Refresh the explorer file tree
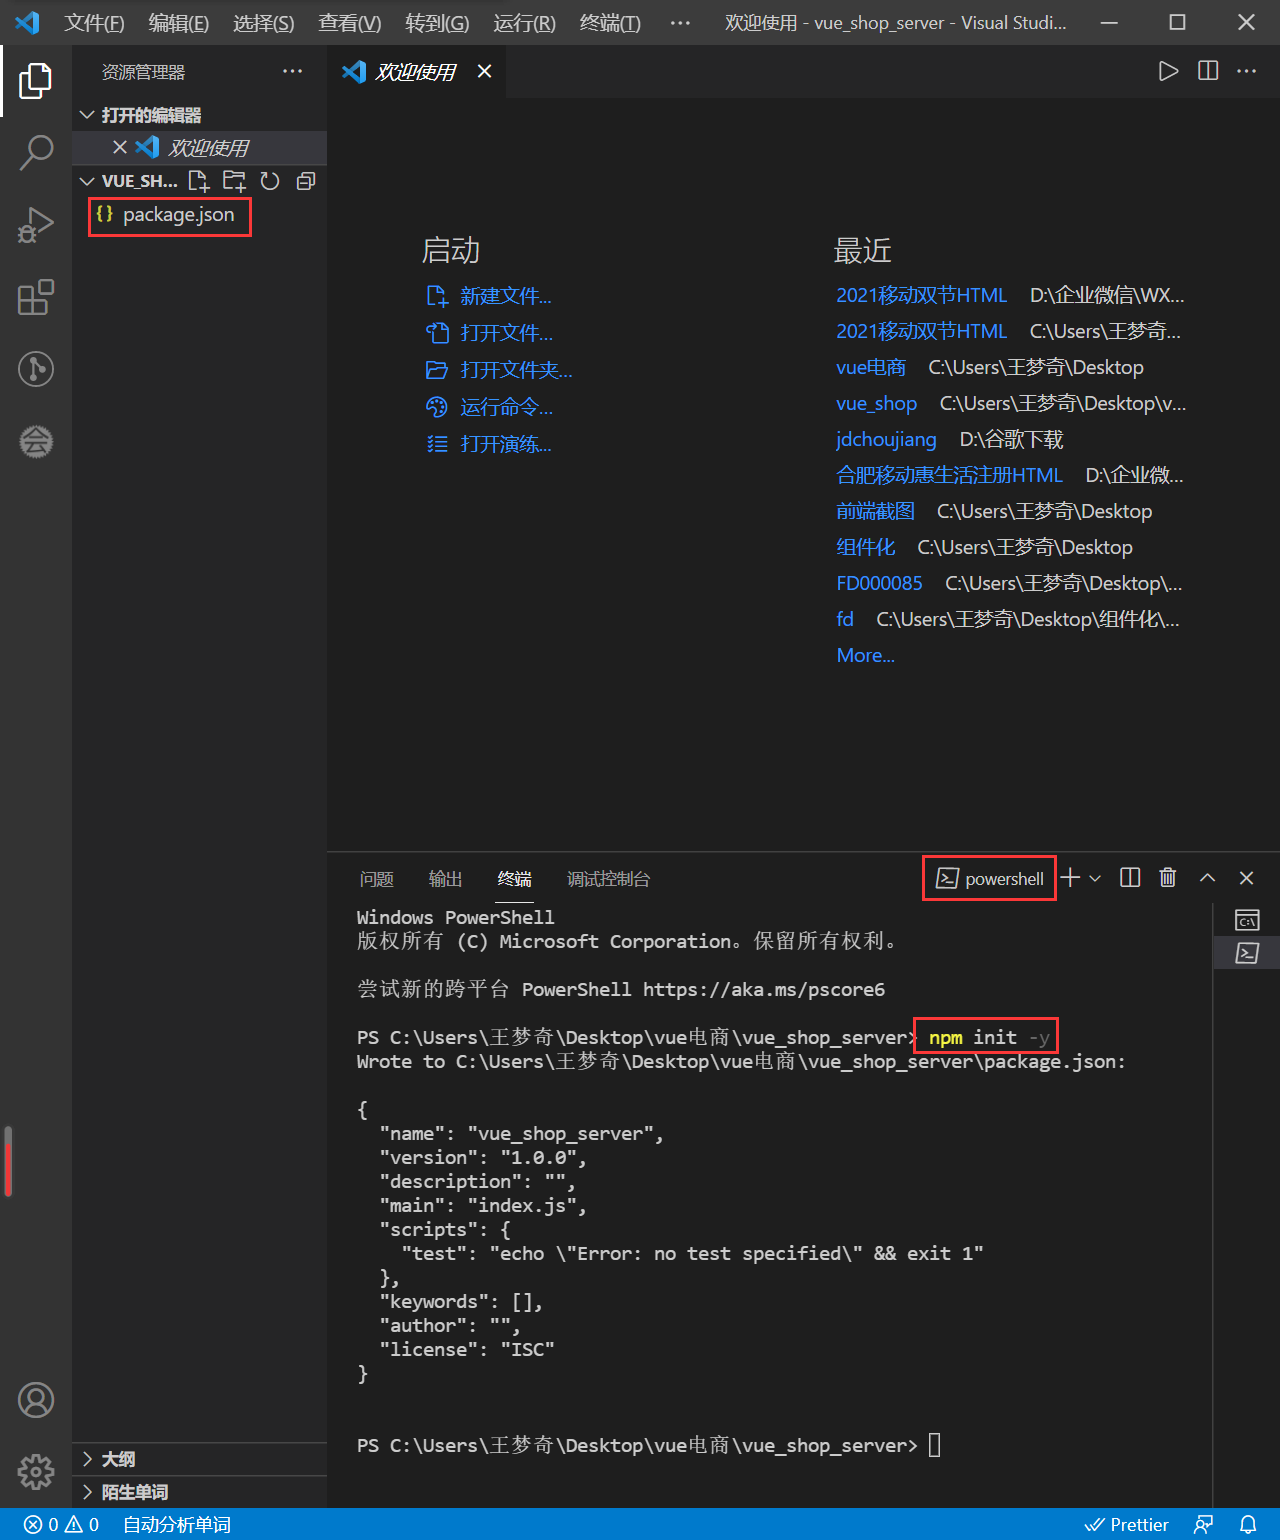 (270, 181)
